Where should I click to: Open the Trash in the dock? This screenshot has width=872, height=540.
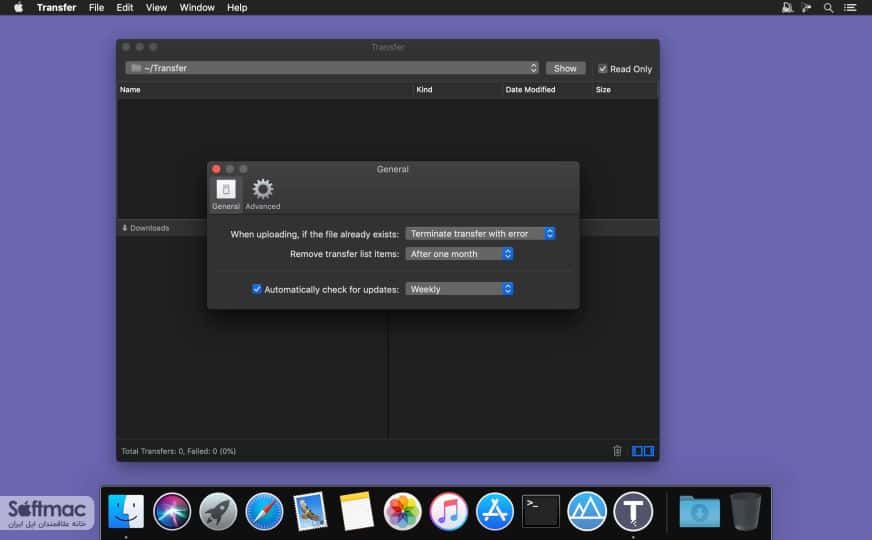746,511
